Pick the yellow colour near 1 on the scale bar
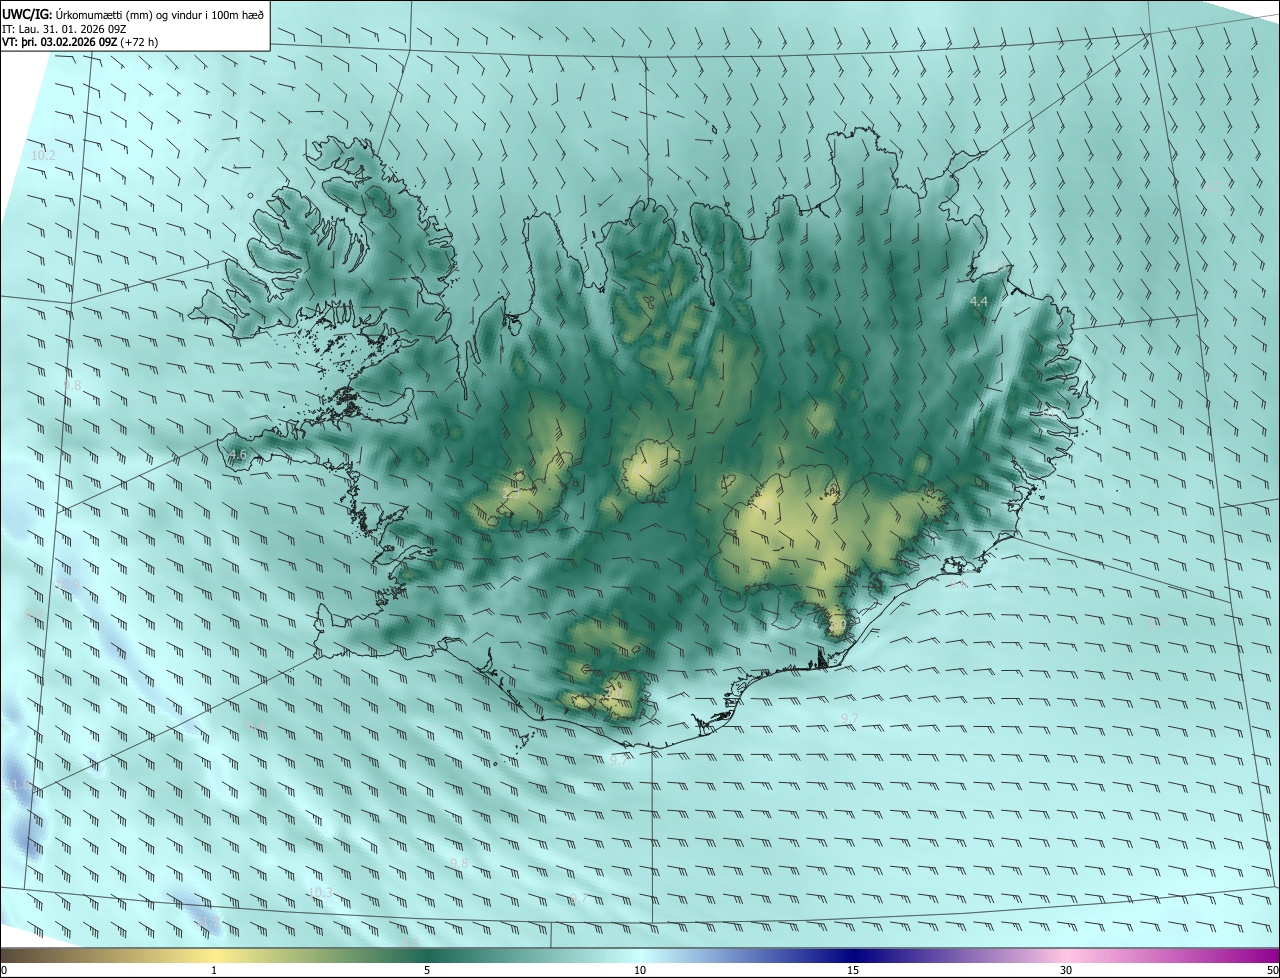The width and height of the screenshot is (1280, 978). click(214, 955)
